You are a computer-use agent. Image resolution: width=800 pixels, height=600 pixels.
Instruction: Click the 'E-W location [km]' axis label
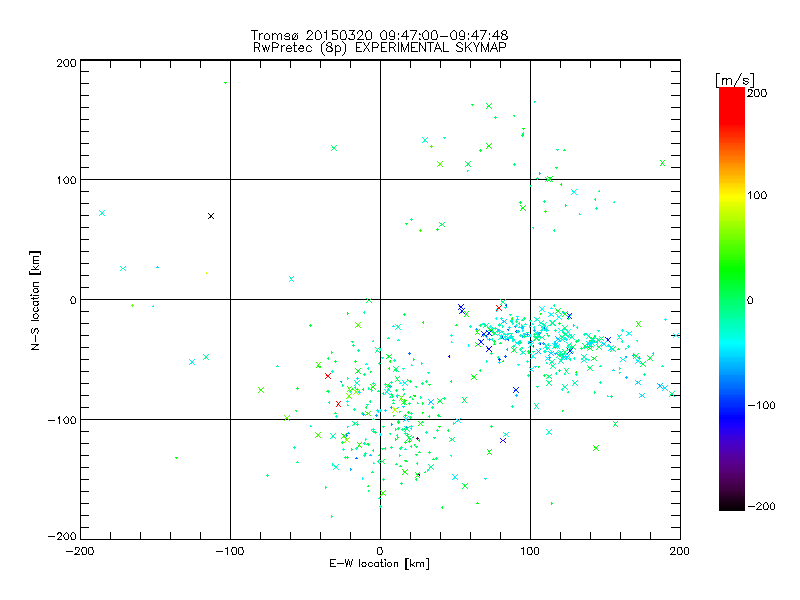(x=379, y=564)
